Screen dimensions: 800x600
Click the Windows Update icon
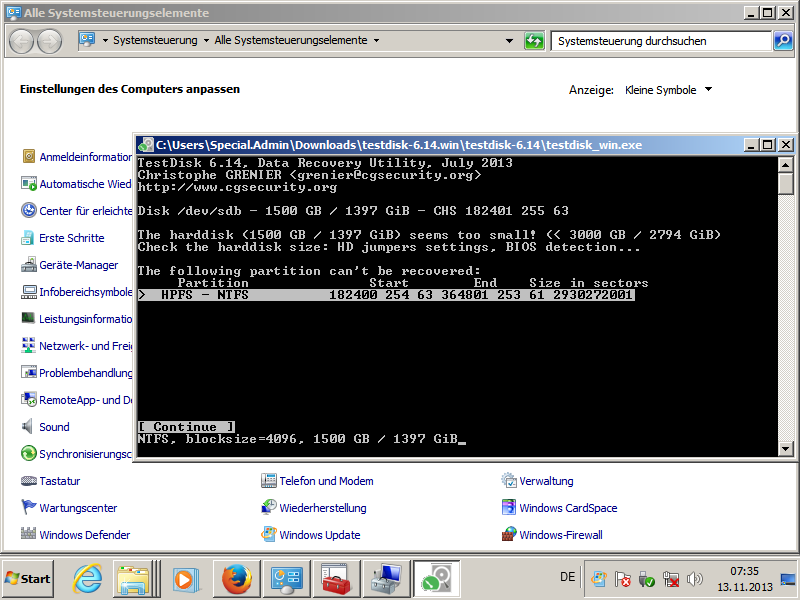[x=268, y=534]
